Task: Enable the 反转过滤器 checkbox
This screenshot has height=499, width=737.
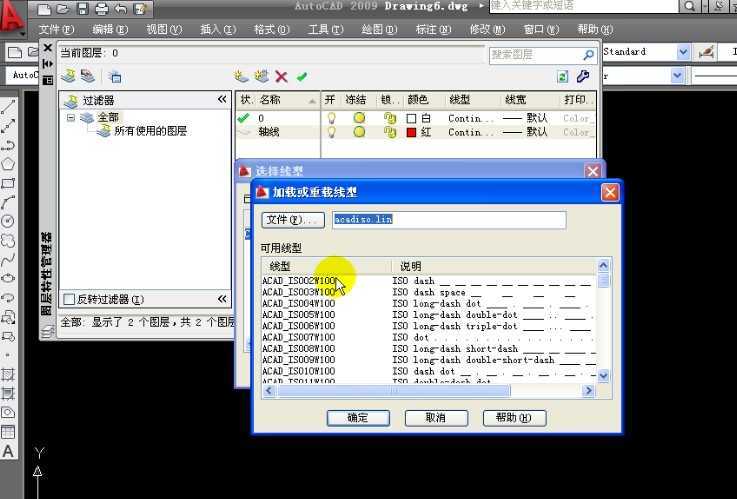Action: [69, 299]
